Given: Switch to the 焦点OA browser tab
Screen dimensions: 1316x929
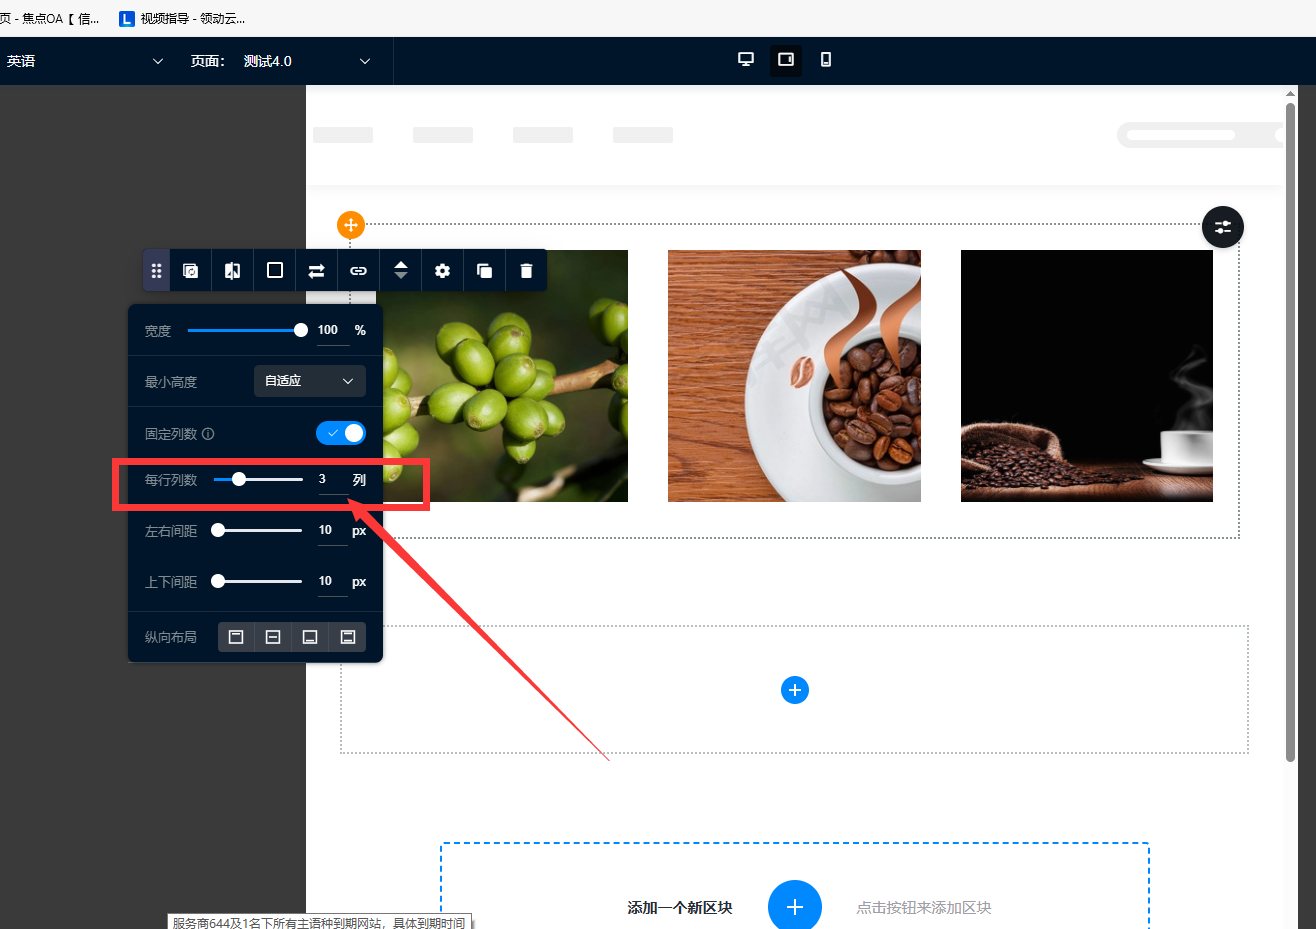Looking at the screenshot, I should (x=50, y=18).
